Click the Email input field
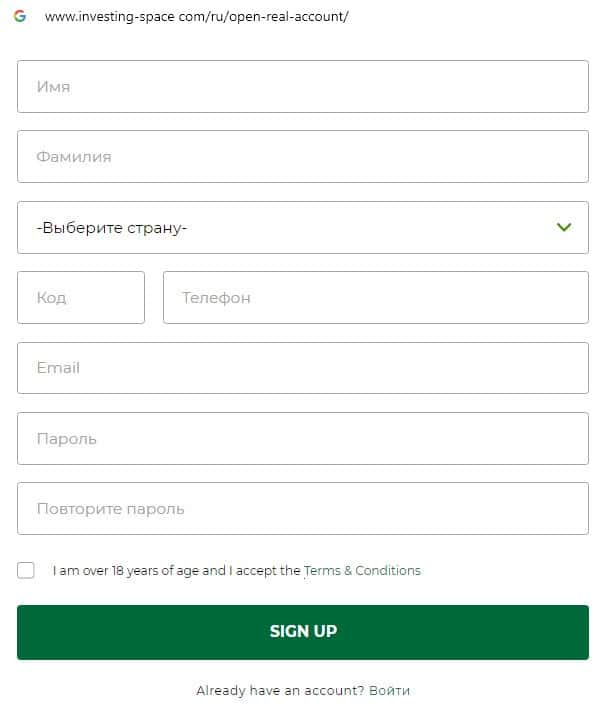Image resolution: width=603 pixels, height=721 pixels. [x=302, y=368]
